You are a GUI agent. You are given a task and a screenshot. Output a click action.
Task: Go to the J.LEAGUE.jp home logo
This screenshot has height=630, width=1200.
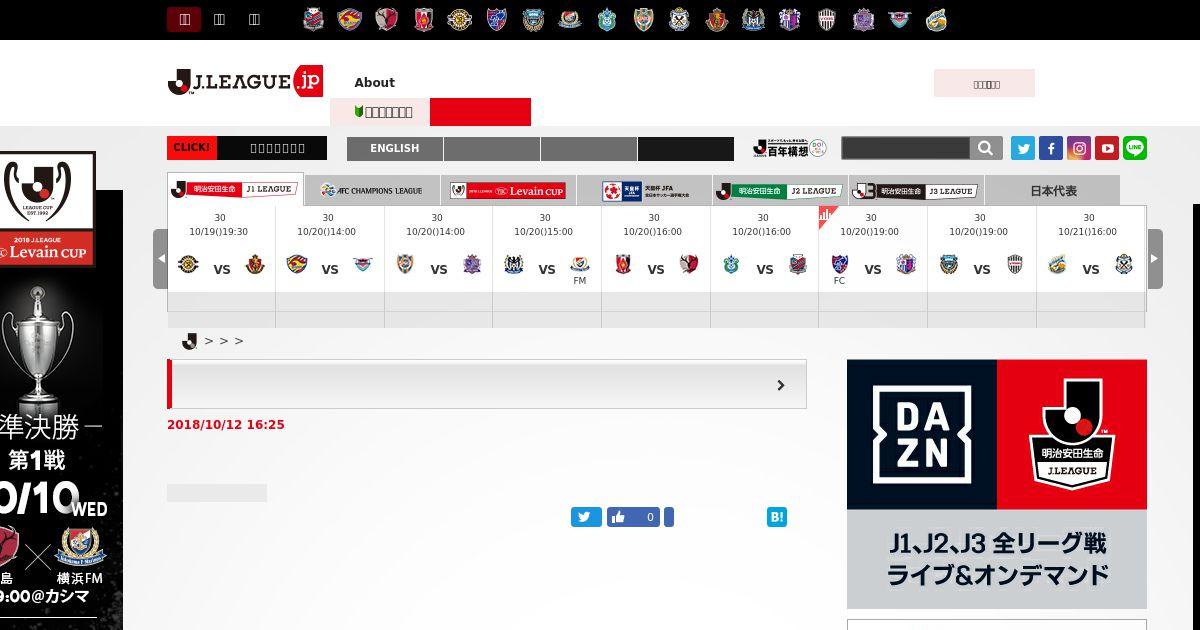[245, 81]
